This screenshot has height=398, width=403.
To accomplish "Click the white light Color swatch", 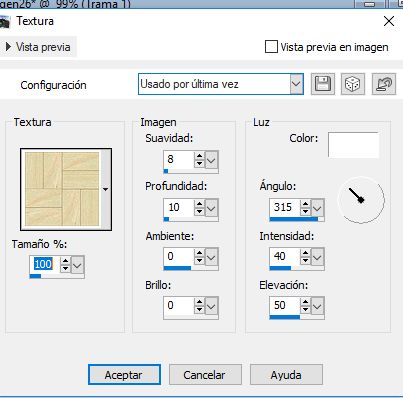I will 353,145.
